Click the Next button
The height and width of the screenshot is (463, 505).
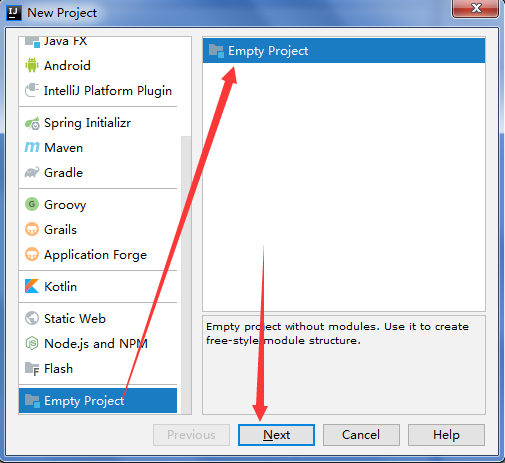[x=276, y=435]
